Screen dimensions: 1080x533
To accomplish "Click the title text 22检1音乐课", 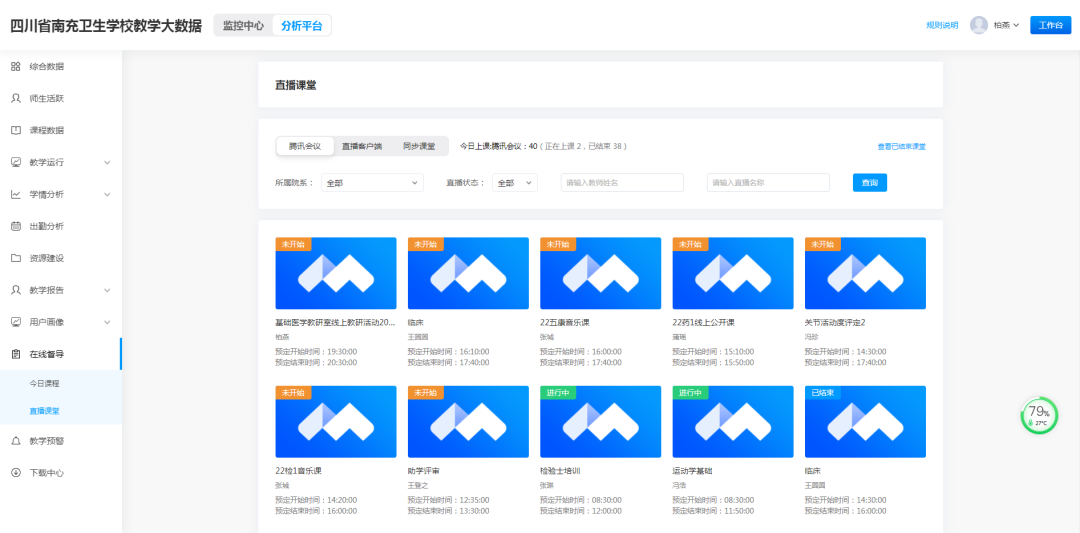I will click(298, 471).
